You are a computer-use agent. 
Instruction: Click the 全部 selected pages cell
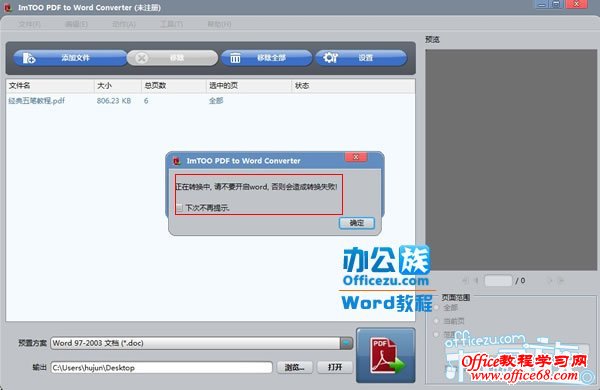tap(216, 101)
